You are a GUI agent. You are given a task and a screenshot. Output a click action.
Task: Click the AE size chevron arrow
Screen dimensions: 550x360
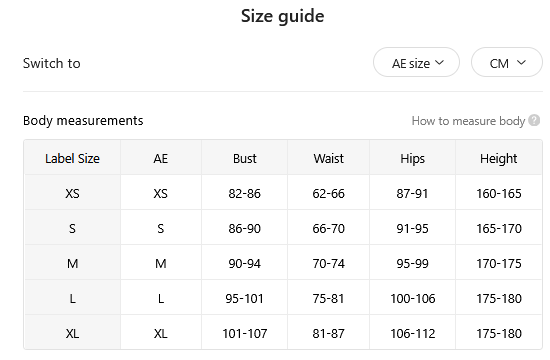click(x=440, y=62)
